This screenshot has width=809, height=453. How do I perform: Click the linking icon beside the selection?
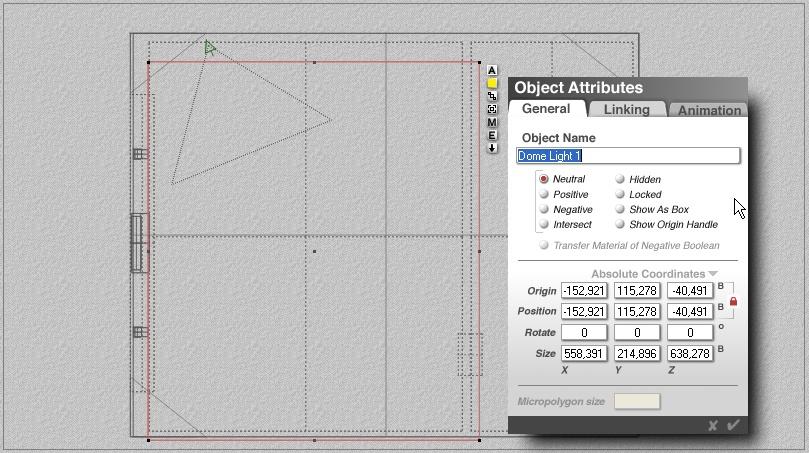click(x=492, y=96)
